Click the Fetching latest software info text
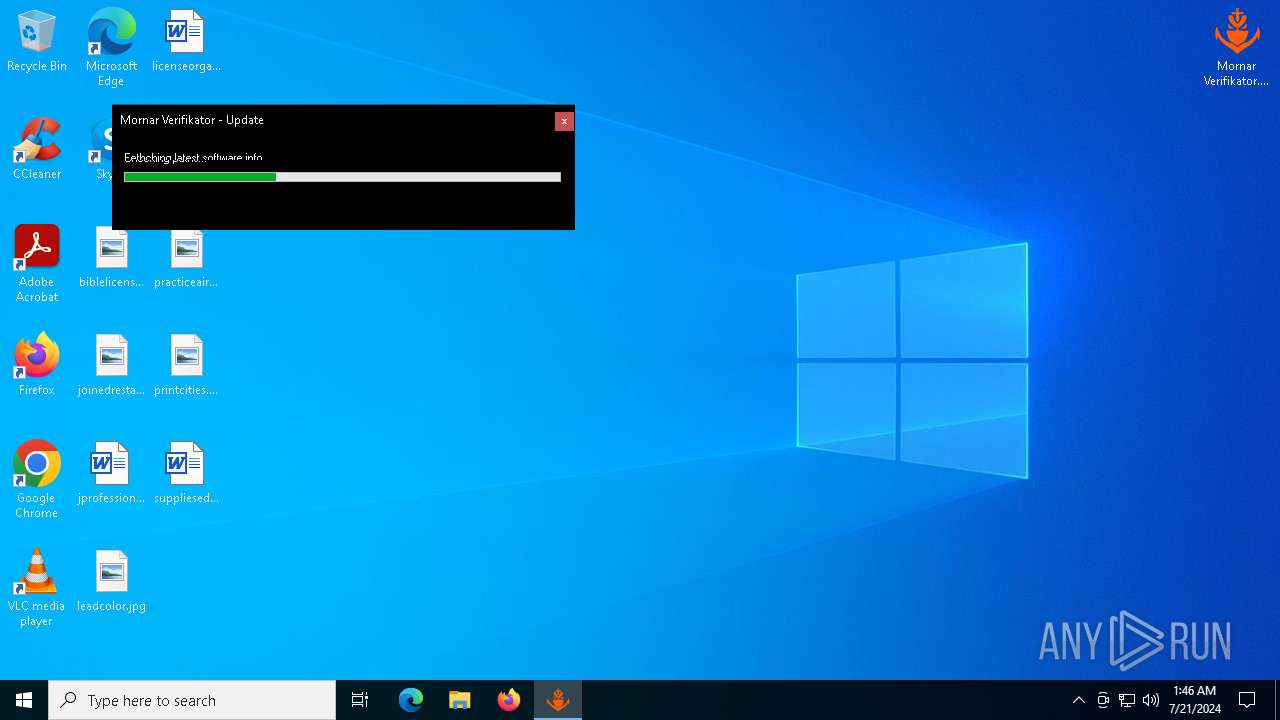Viewport: 1280px width, 720px height. pos(193,158)
